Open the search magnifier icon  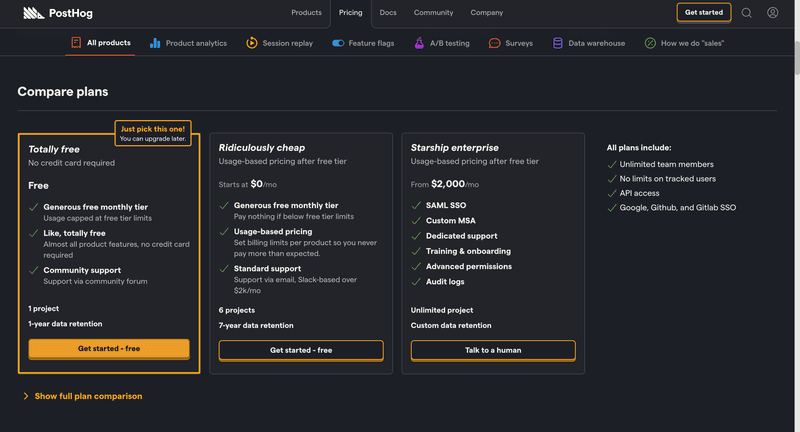pyautogui.click(x=746, y=13)
